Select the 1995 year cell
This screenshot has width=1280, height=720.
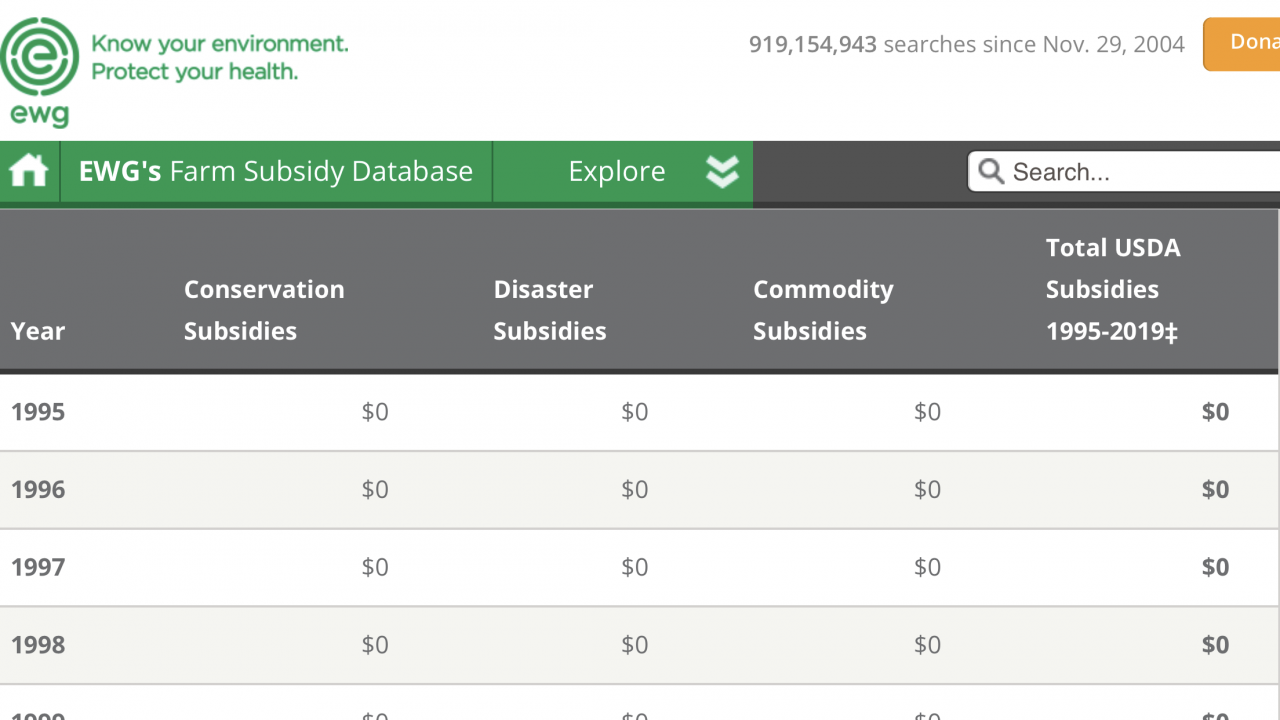[x=38, y=412]
